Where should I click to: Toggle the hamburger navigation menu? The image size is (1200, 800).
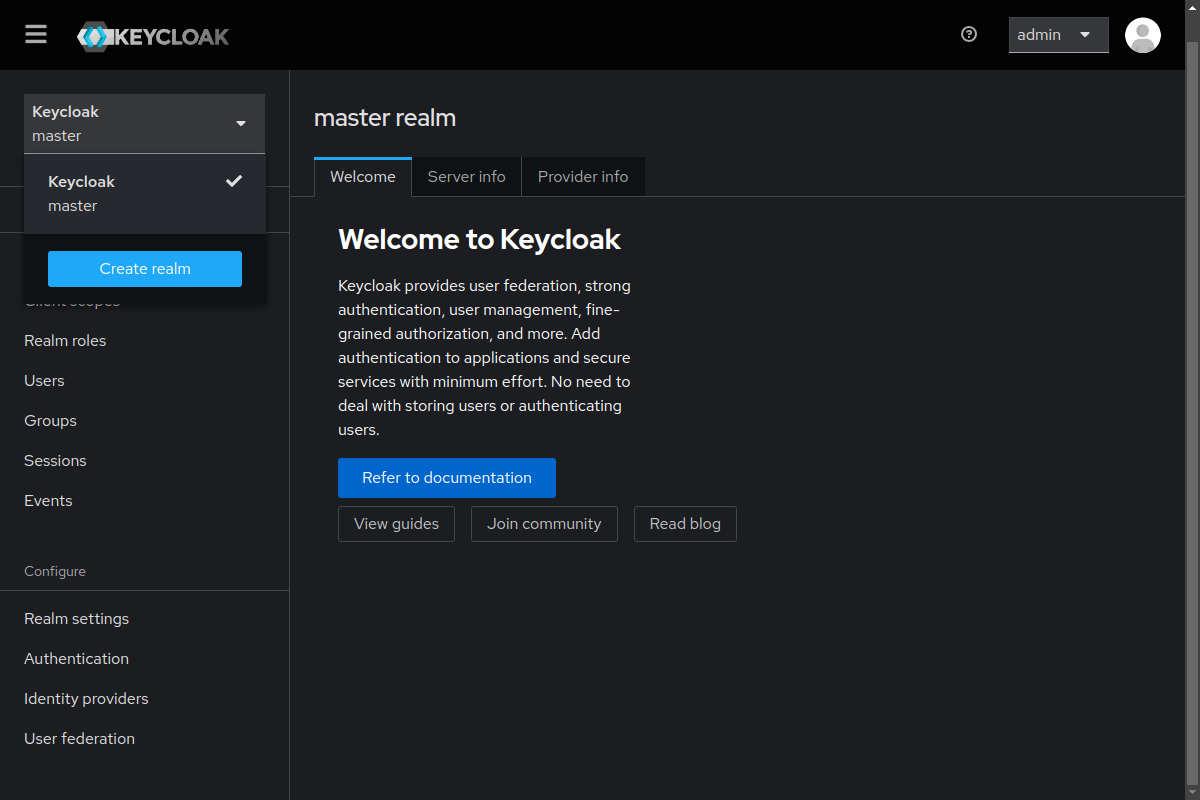pyautogui.click(x=36, y=35)
